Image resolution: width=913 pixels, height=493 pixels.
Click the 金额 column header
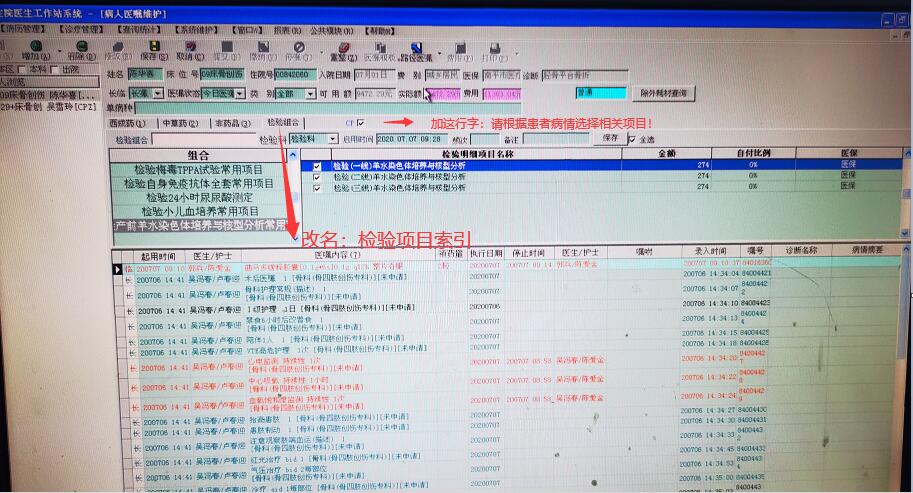click(666, 154)
